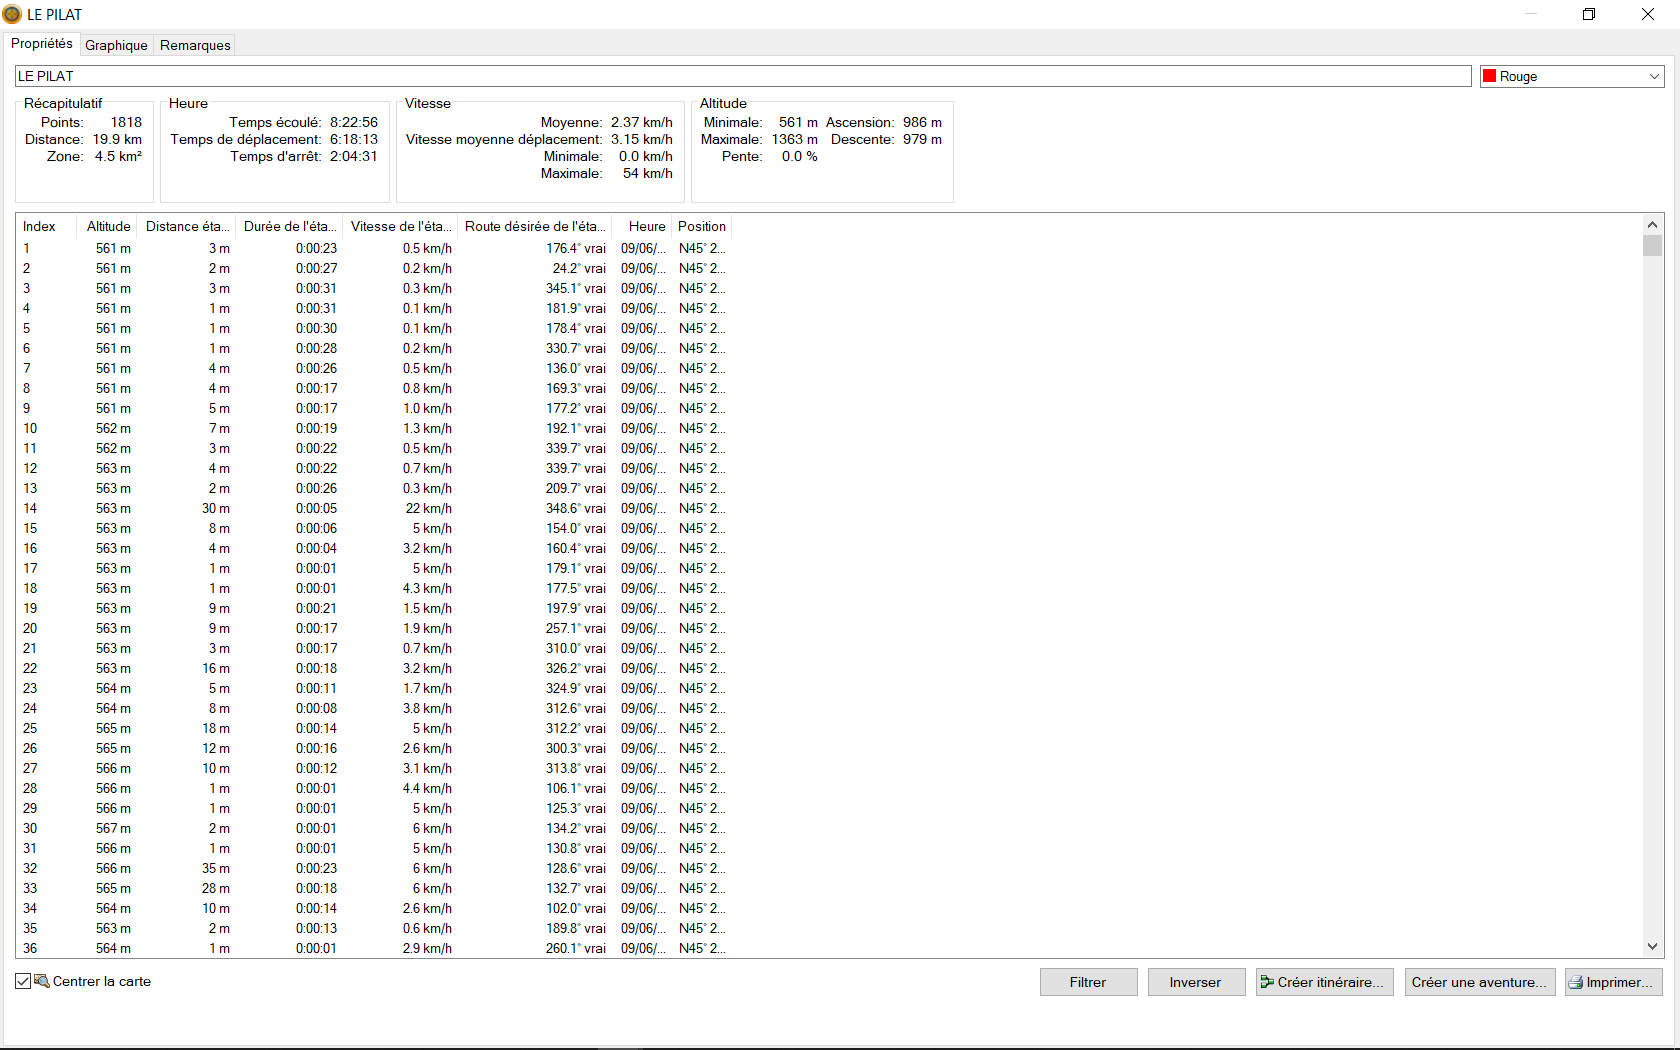Sort by the Index column header
Screen dimensions: 1680x1050
point(46,226)
